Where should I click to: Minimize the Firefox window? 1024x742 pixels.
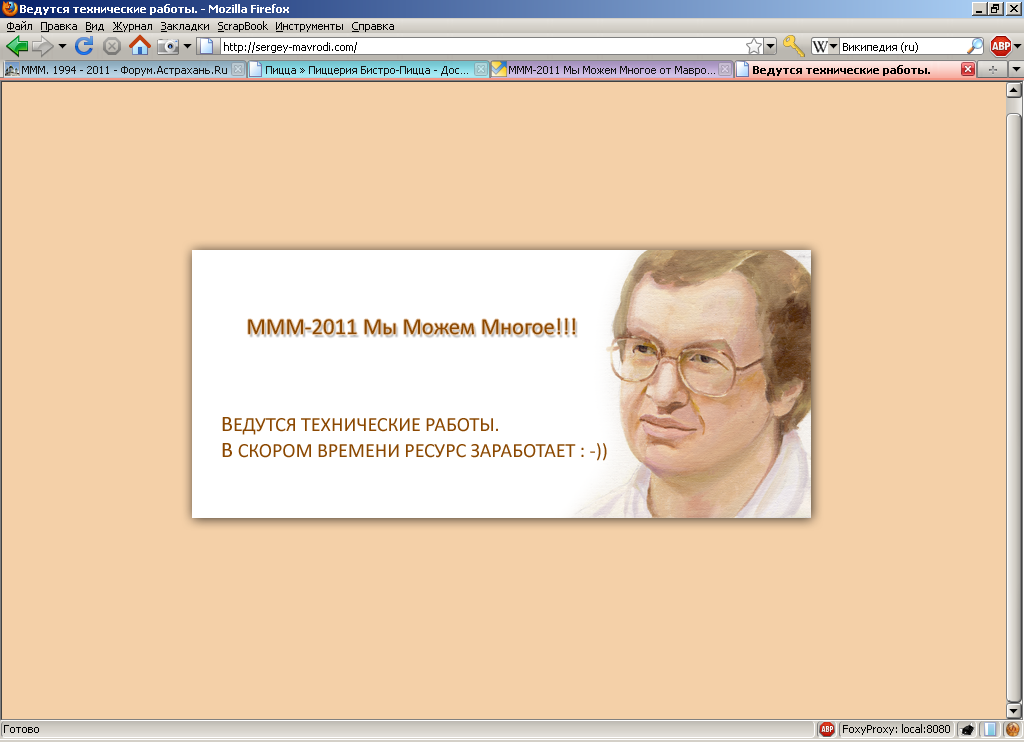(x=978, y=9)
